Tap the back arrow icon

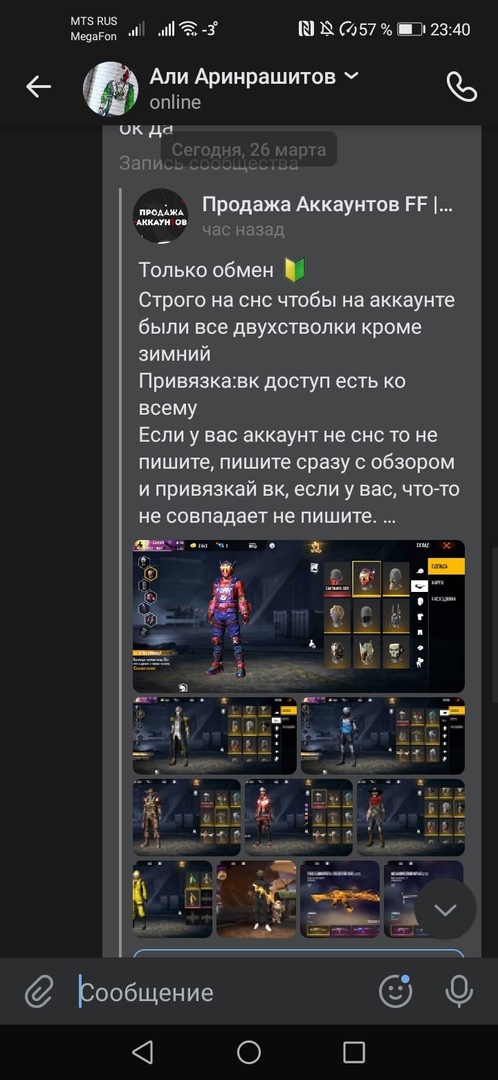[39, 87]
